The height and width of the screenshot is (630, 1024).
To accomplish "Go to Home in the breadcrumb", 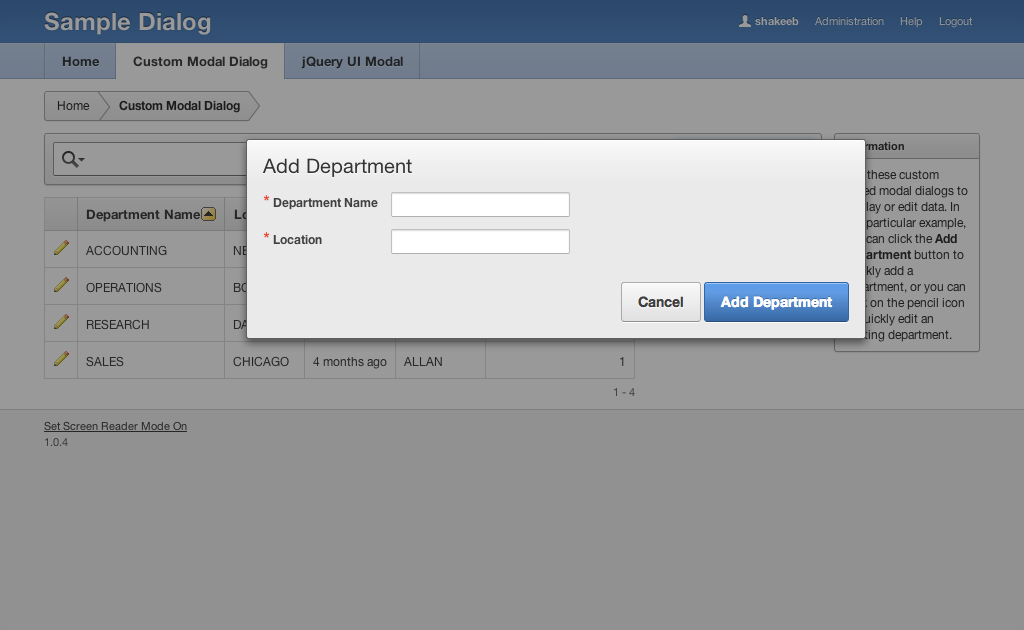I will point(73,106).
